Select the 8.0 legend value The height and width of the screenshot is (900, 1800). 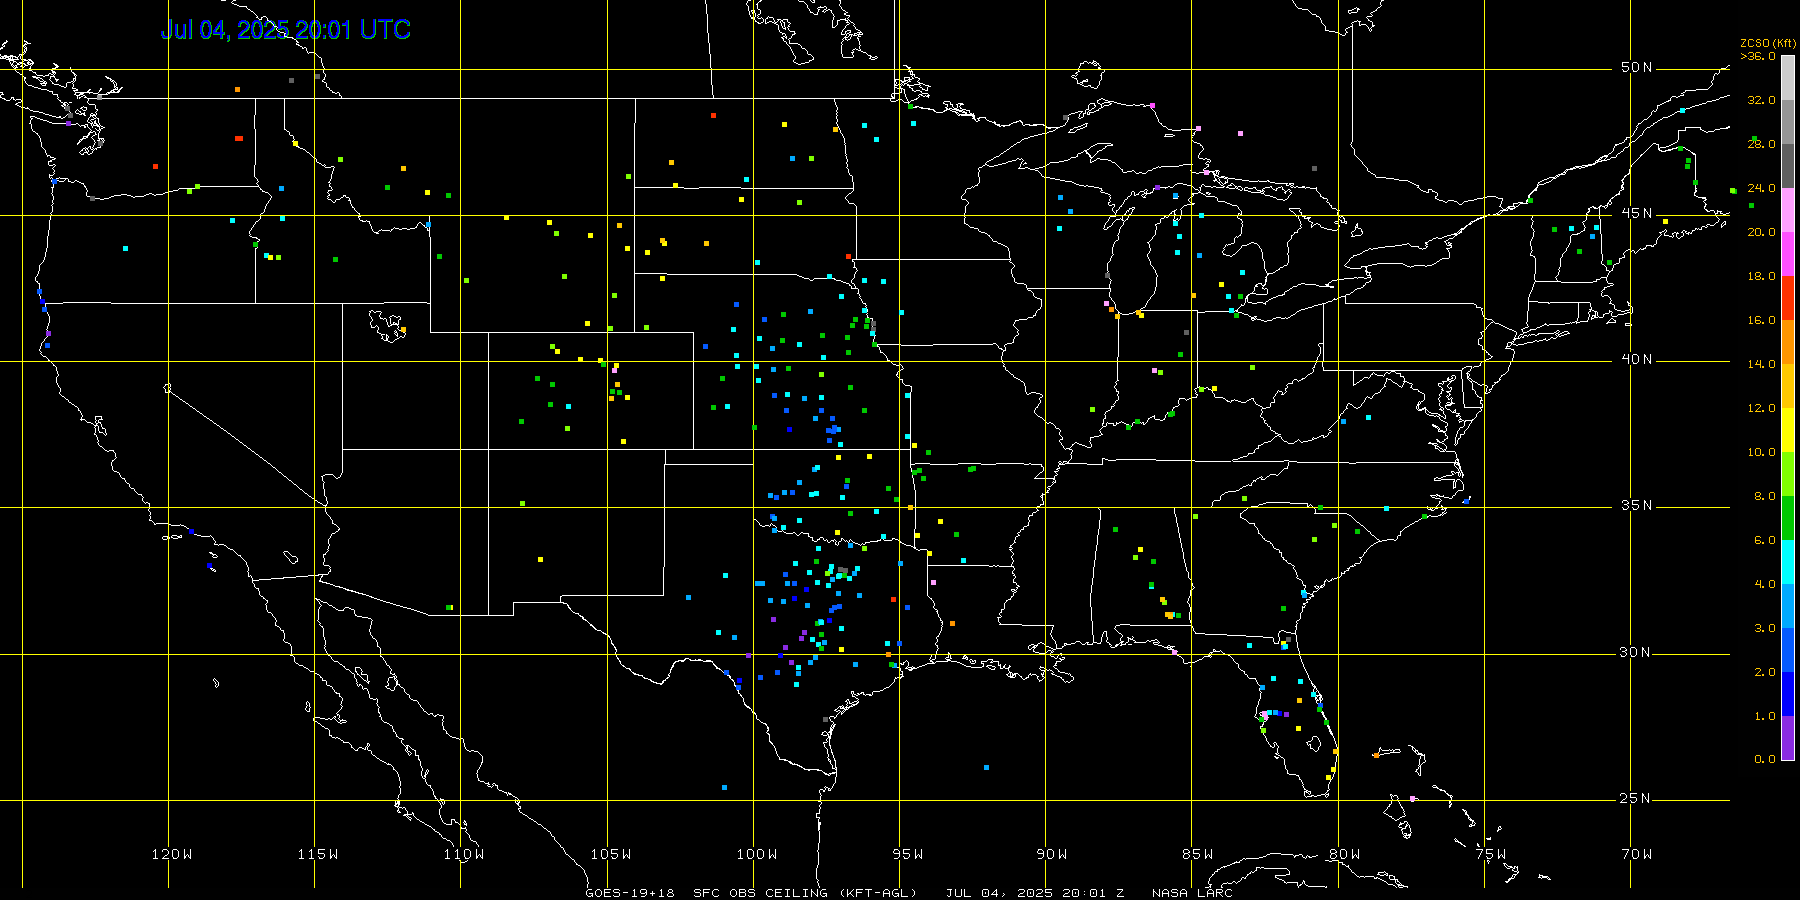coord(1764,496)
